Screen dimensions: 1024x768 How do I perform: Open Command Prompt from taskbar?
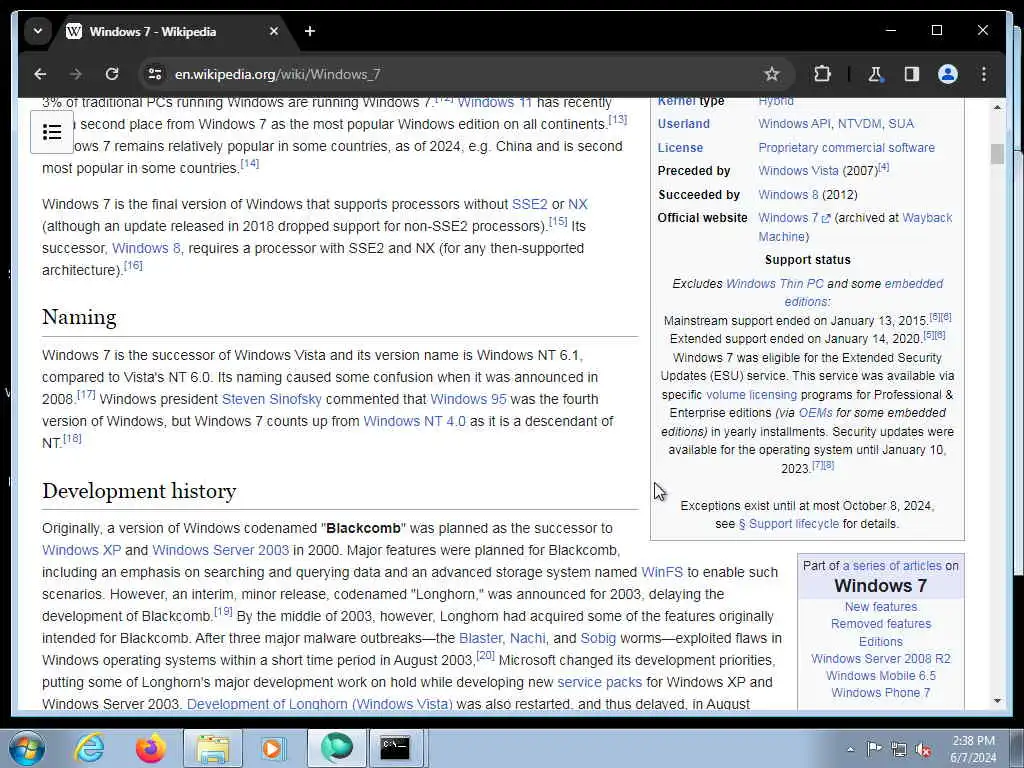[x=396, y=748]
